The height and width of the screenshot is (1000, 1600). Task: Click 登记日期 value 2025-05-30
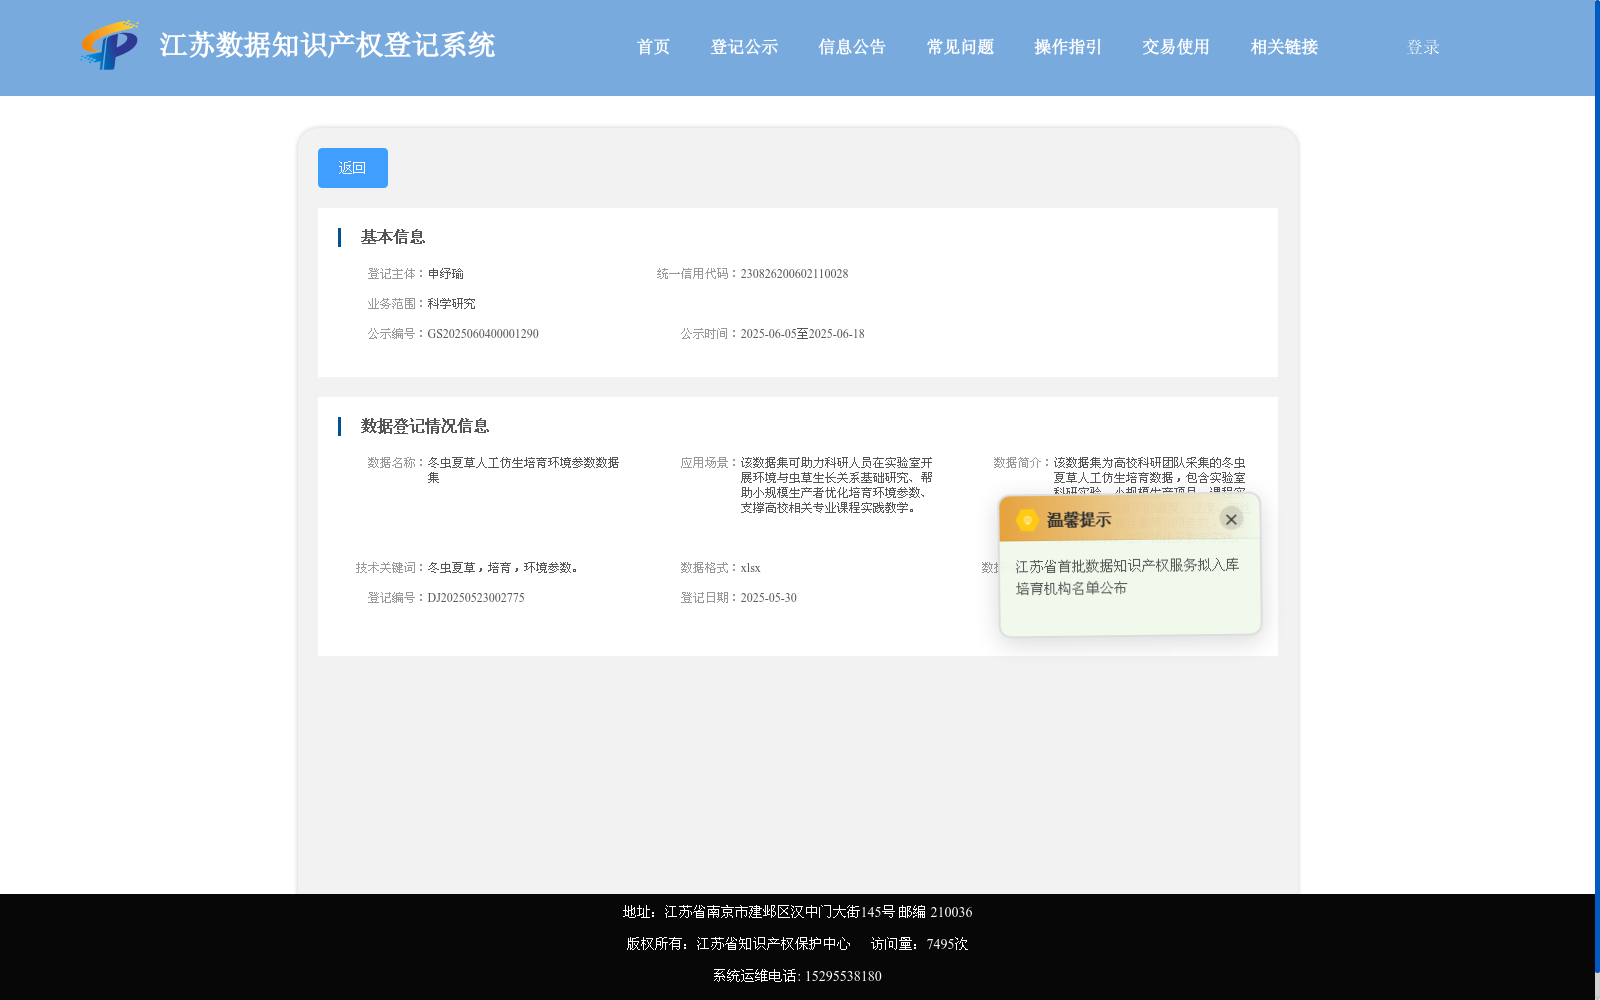click(x=768, y=598)
